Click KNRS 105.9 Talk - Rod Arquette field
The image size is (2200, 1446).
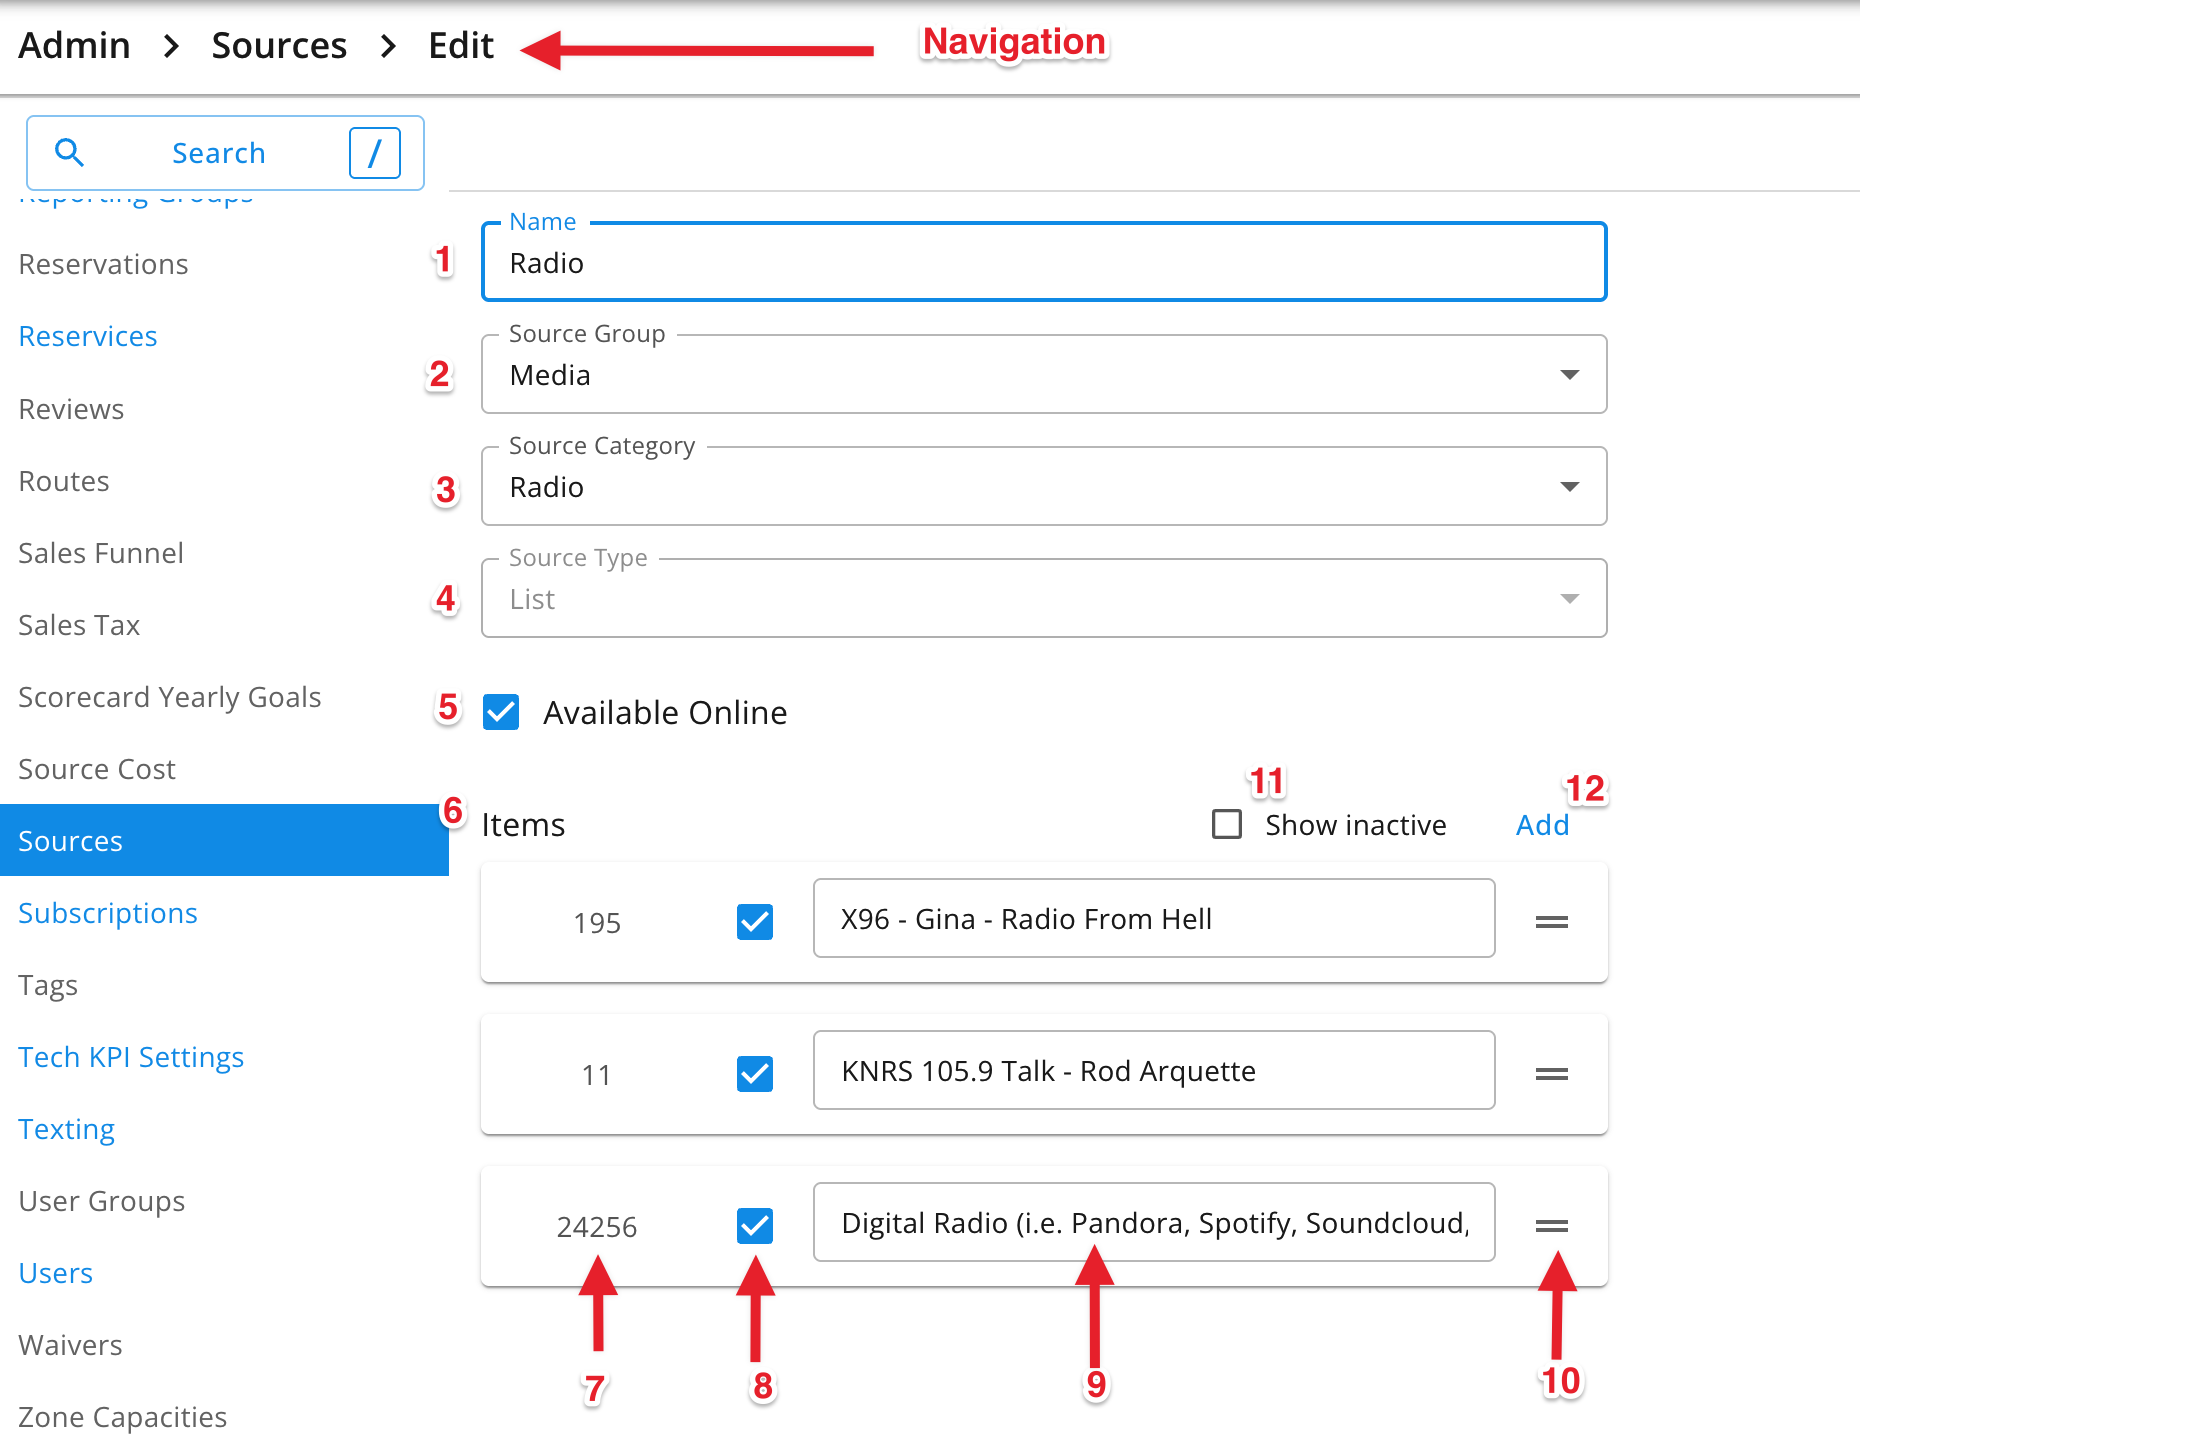click(x=1154, y=1070)
